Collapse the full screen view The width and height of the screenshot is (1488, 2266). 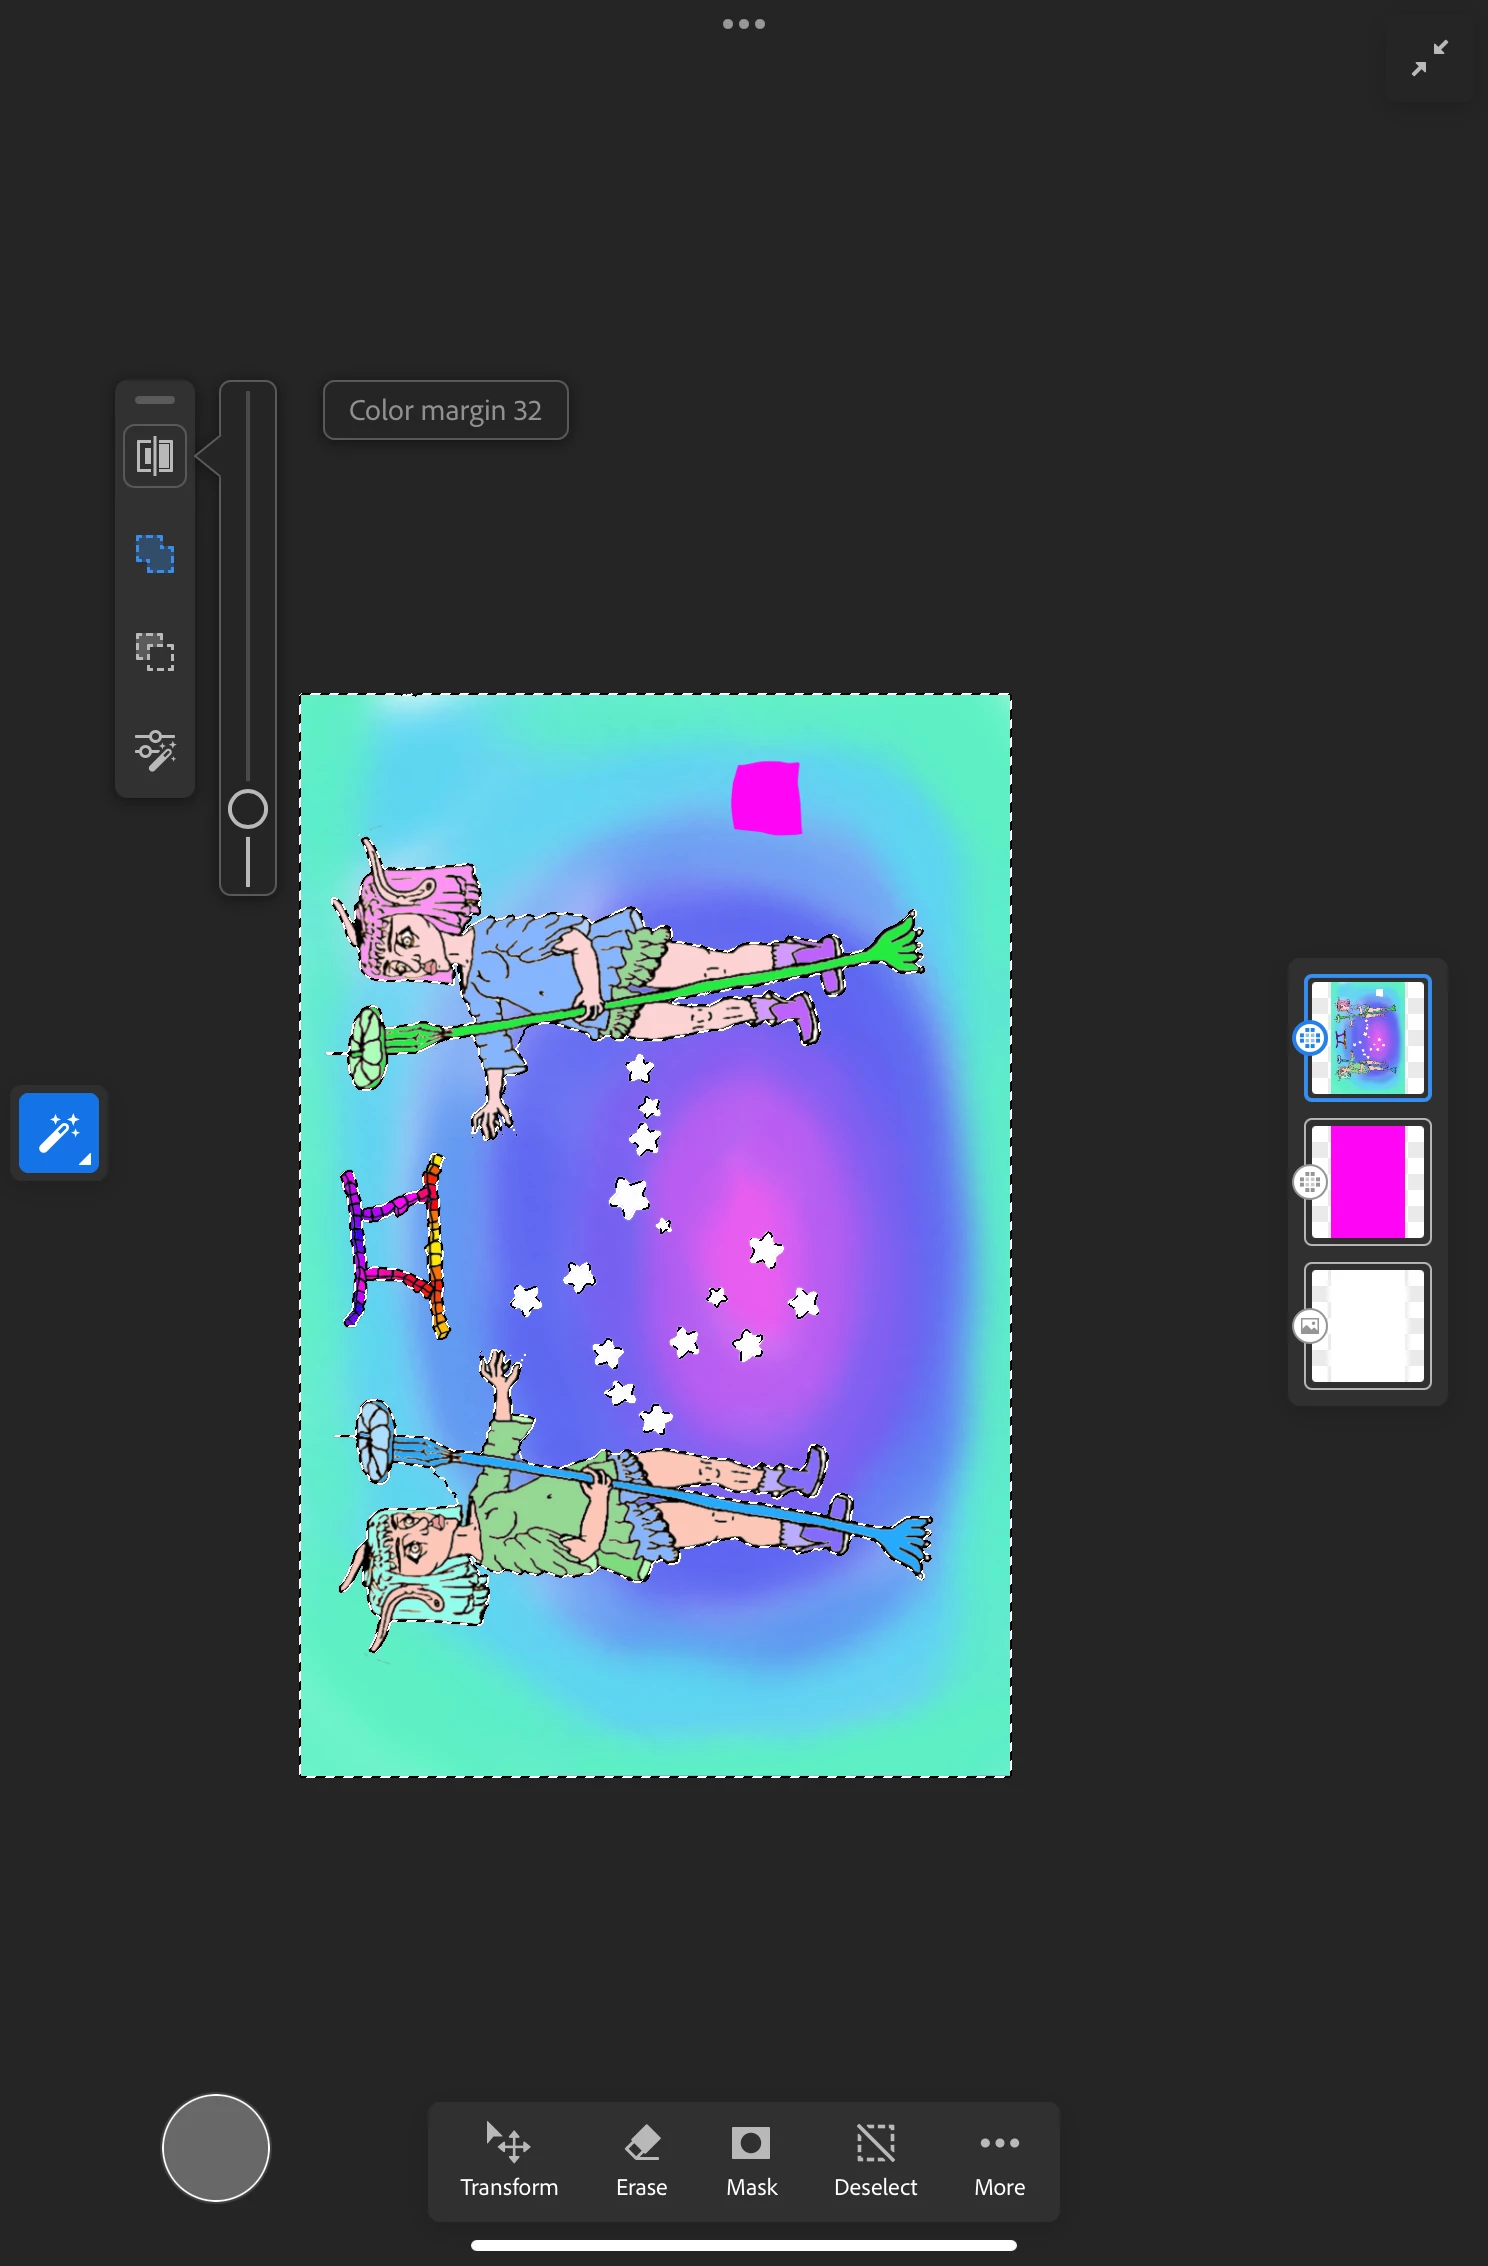click(x=1430, y=58)
